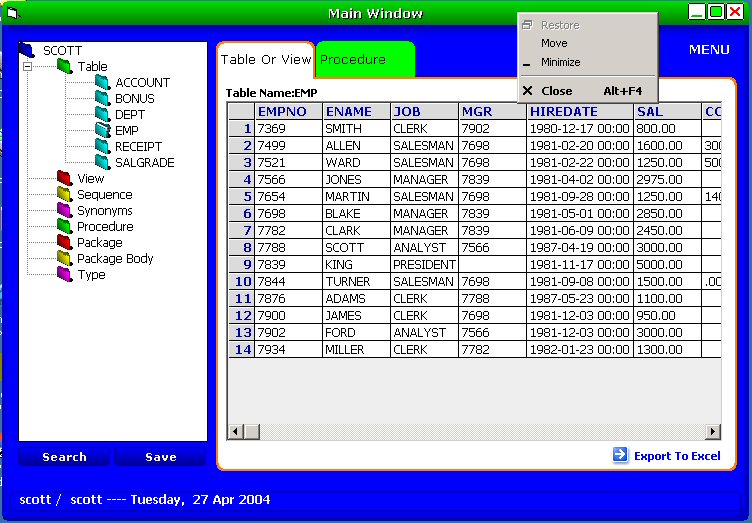
Task: Click the JOB column header
Action: (424, 111)
